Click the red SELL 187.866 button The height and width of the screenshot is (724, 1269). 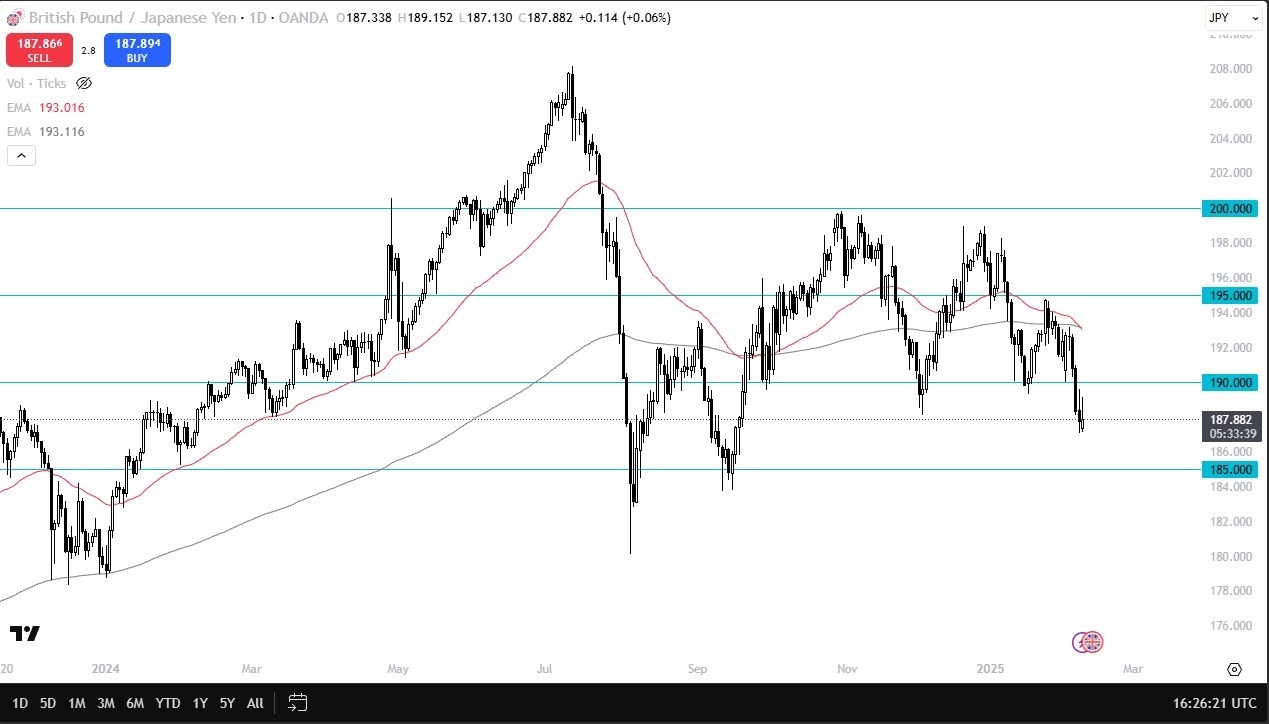pos(39,48)
